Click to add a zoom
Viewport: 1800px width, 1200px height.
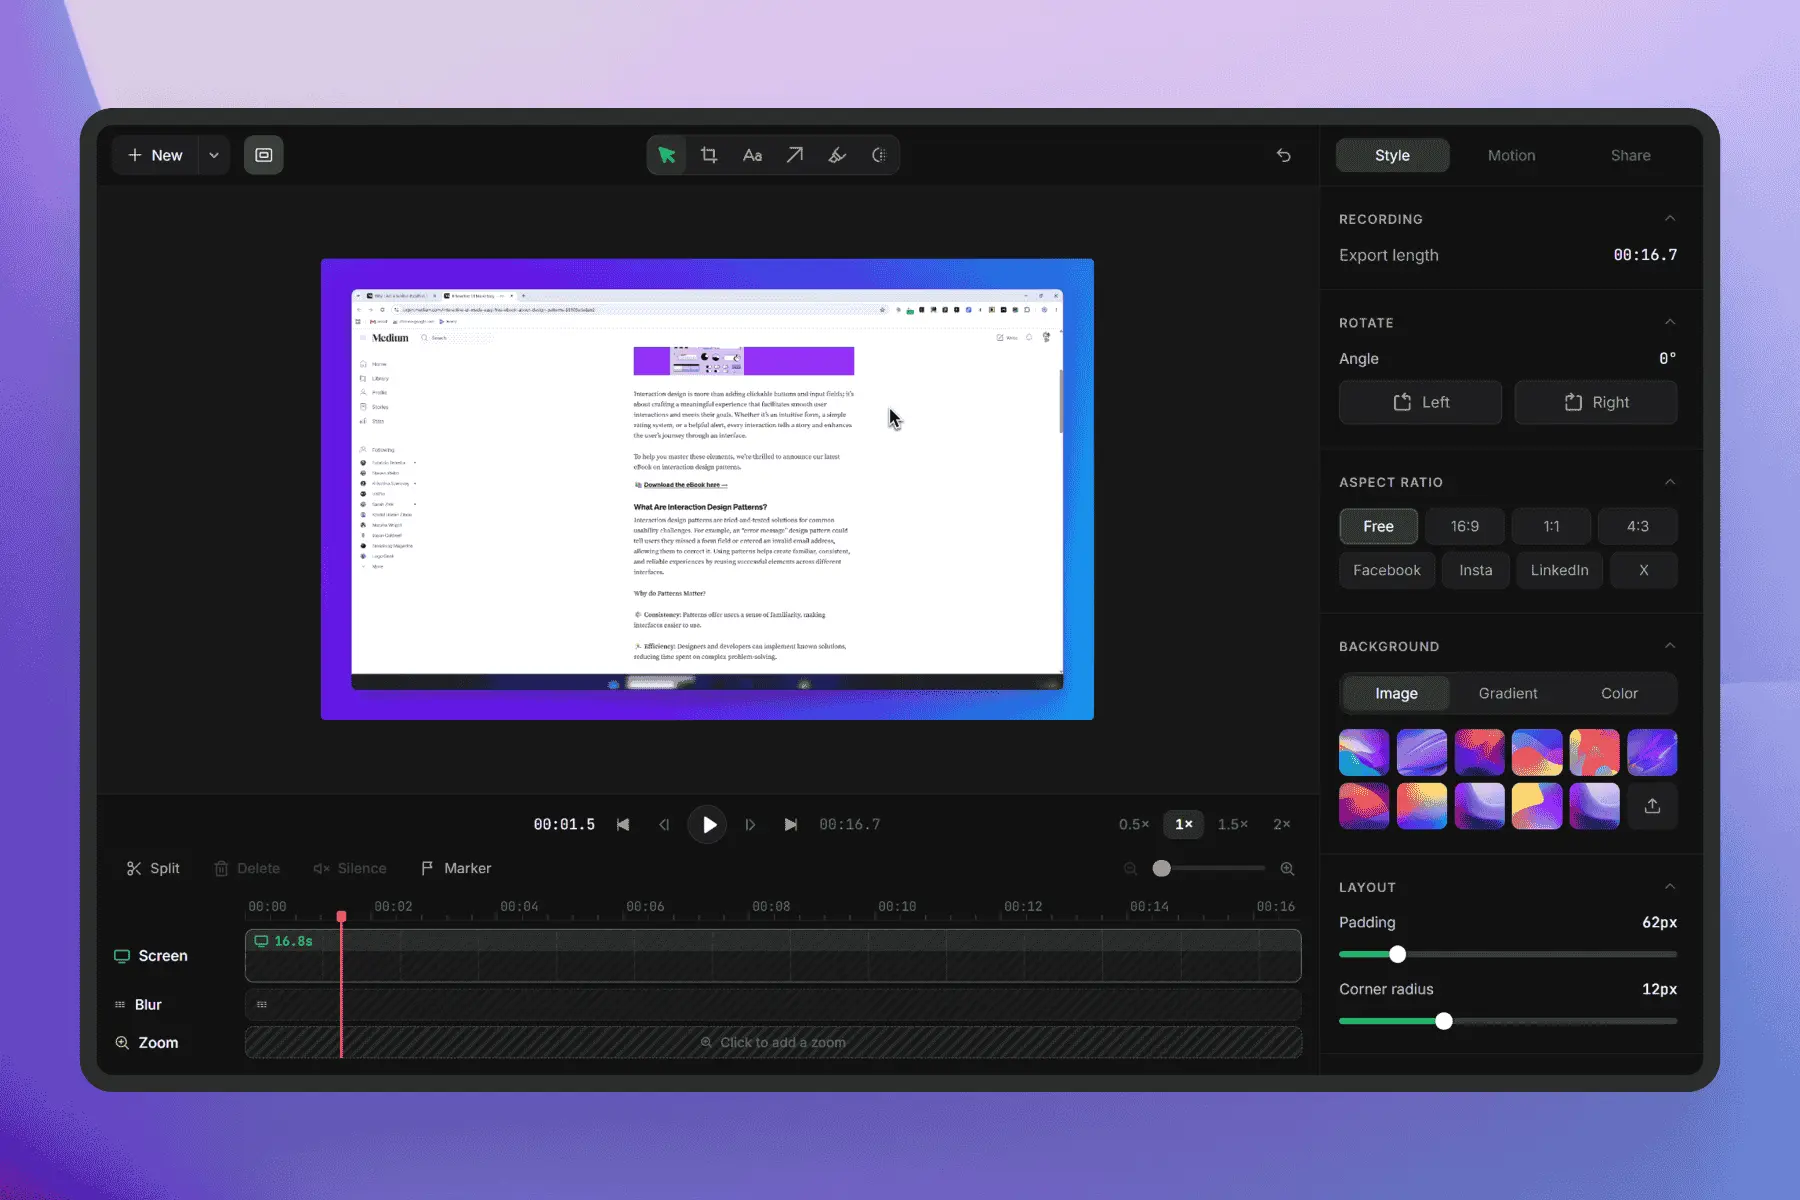(773, 1042)
